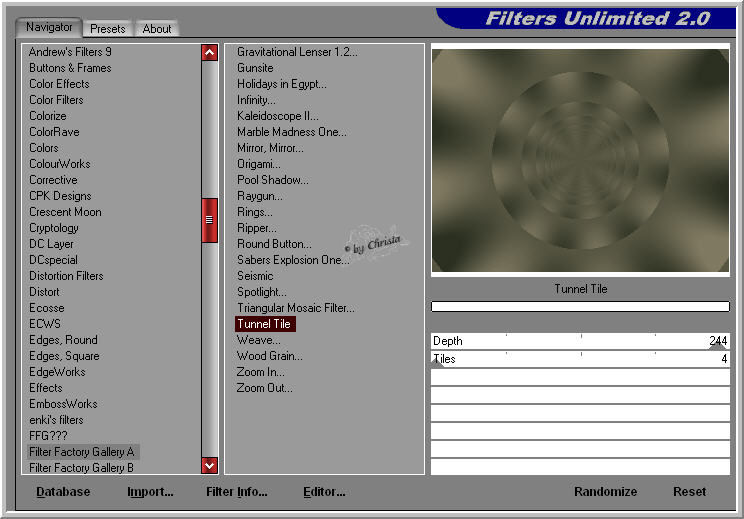The width and height of the screenshot is (744, 519).
Task: Adjust the Tiles slider
Action: [x=580, y=359]
